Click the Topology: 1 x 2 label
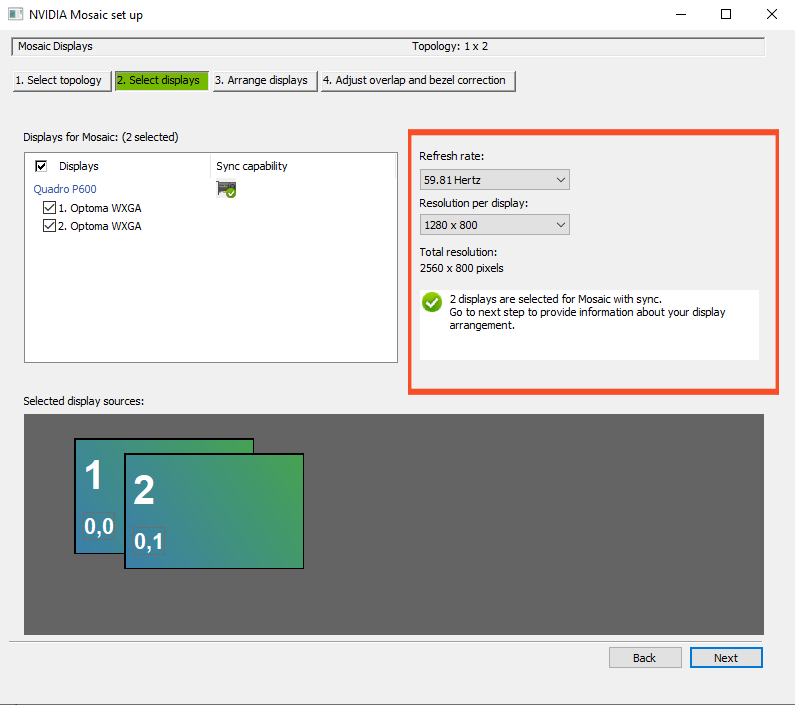 [x=450, y=46]
